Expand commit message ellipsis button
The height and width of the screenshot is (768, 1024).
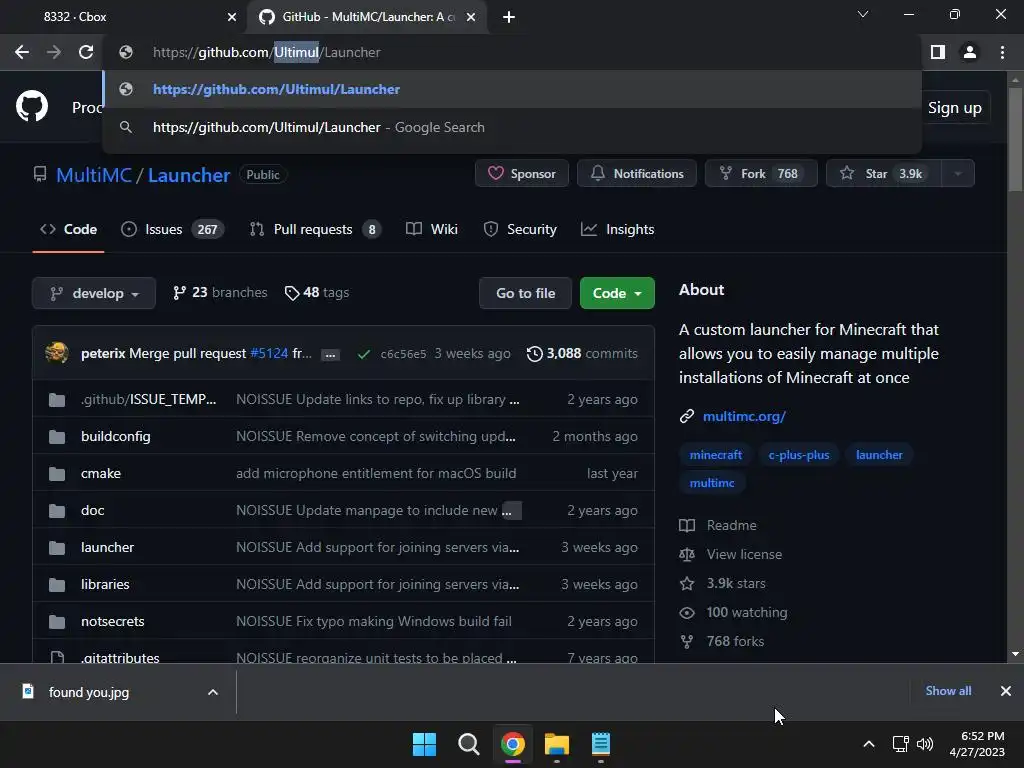pyautogui.click(x=330, y=355)
